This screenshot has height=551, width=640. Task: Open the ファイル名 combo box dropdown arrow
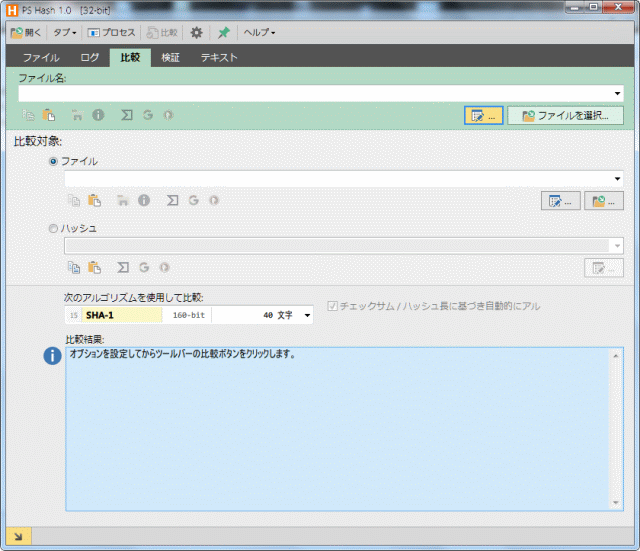point(617,93)
